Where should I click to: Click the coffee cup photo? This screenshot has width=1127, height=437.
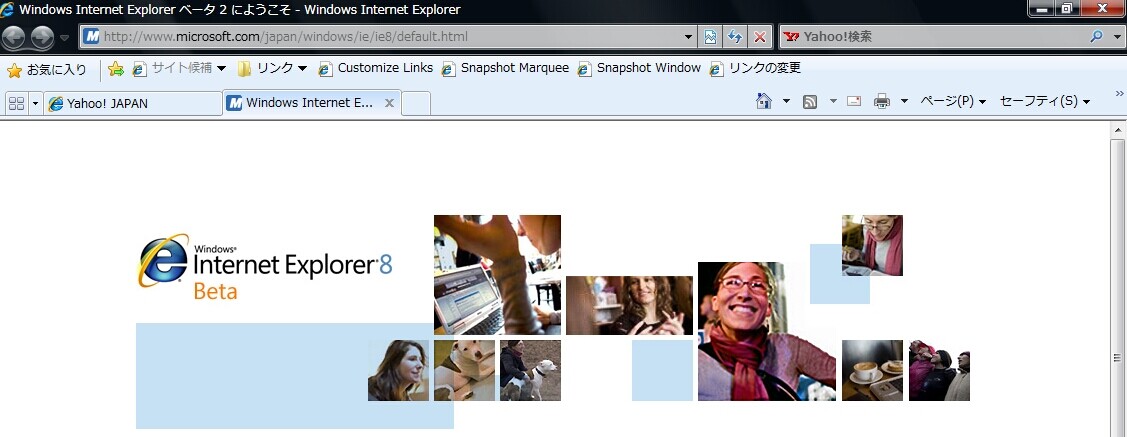pos(873,370)
